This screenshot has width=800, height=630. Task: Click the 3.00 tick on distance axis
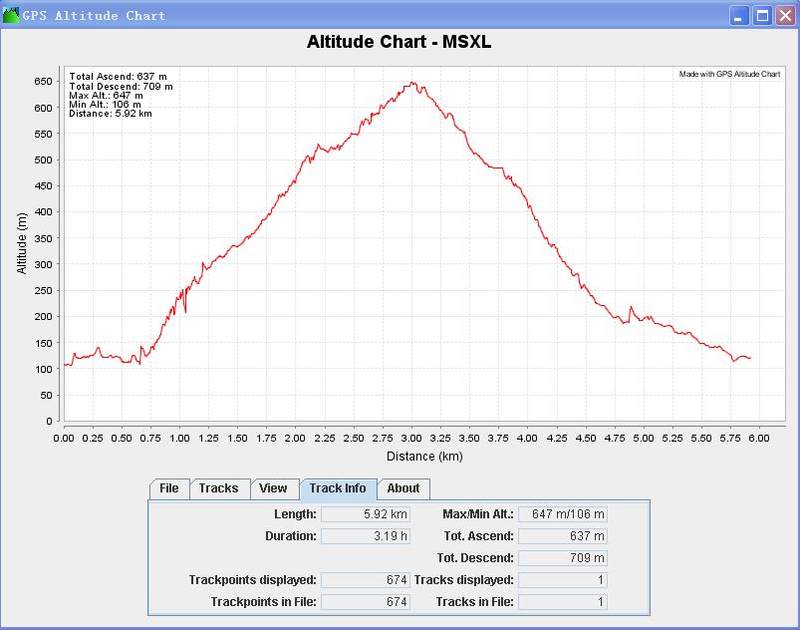(x=411, y=438)
